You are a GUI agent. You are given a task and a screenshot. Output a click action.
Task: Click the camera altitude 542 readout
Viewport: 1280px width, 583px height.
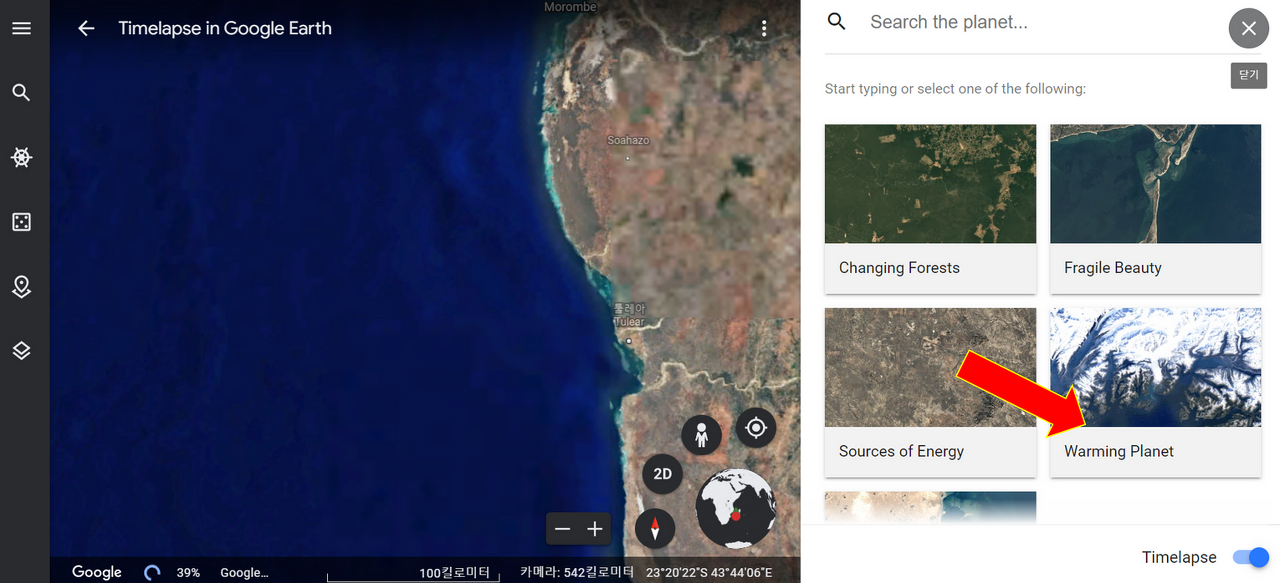pos(576,572)
